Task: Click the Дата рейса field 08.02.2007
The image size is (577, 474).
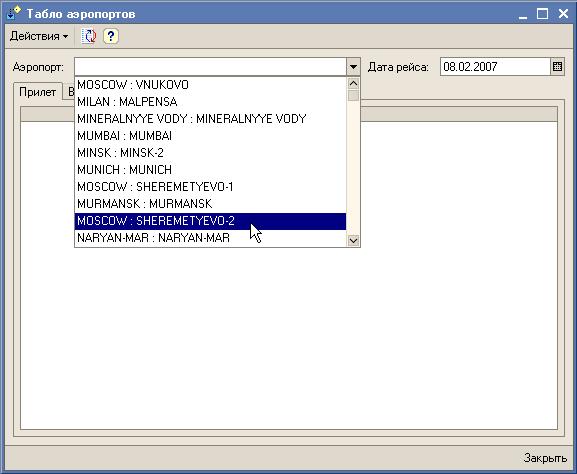Action: (x=495, y=67)
